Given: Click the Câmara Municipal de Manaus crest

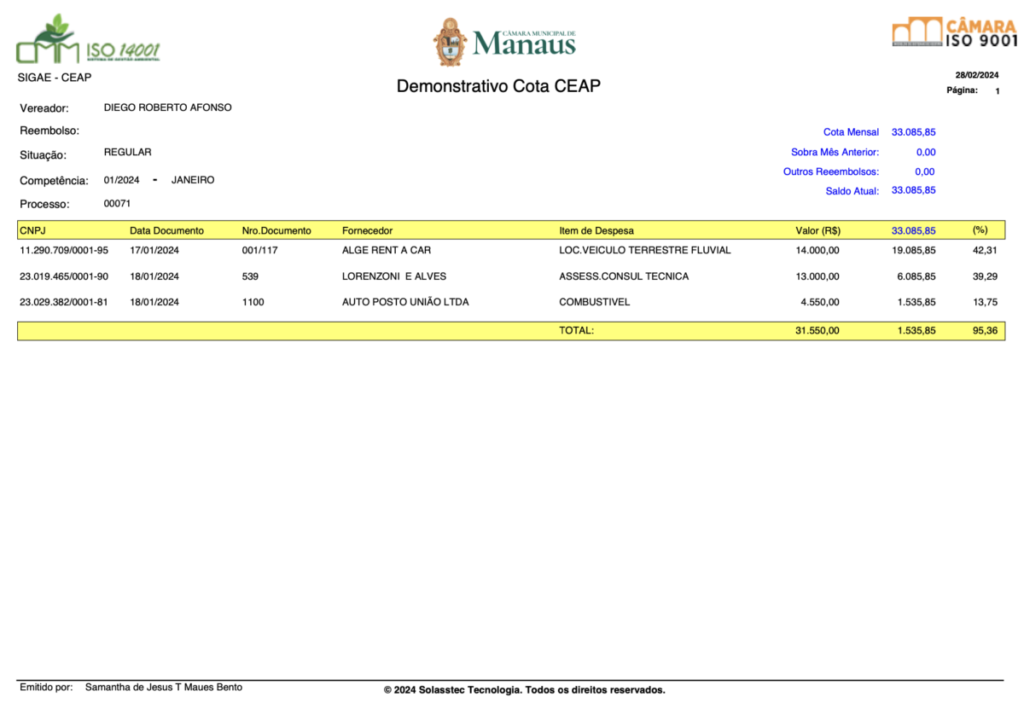Looking at the screenshot, I should 450,42.
